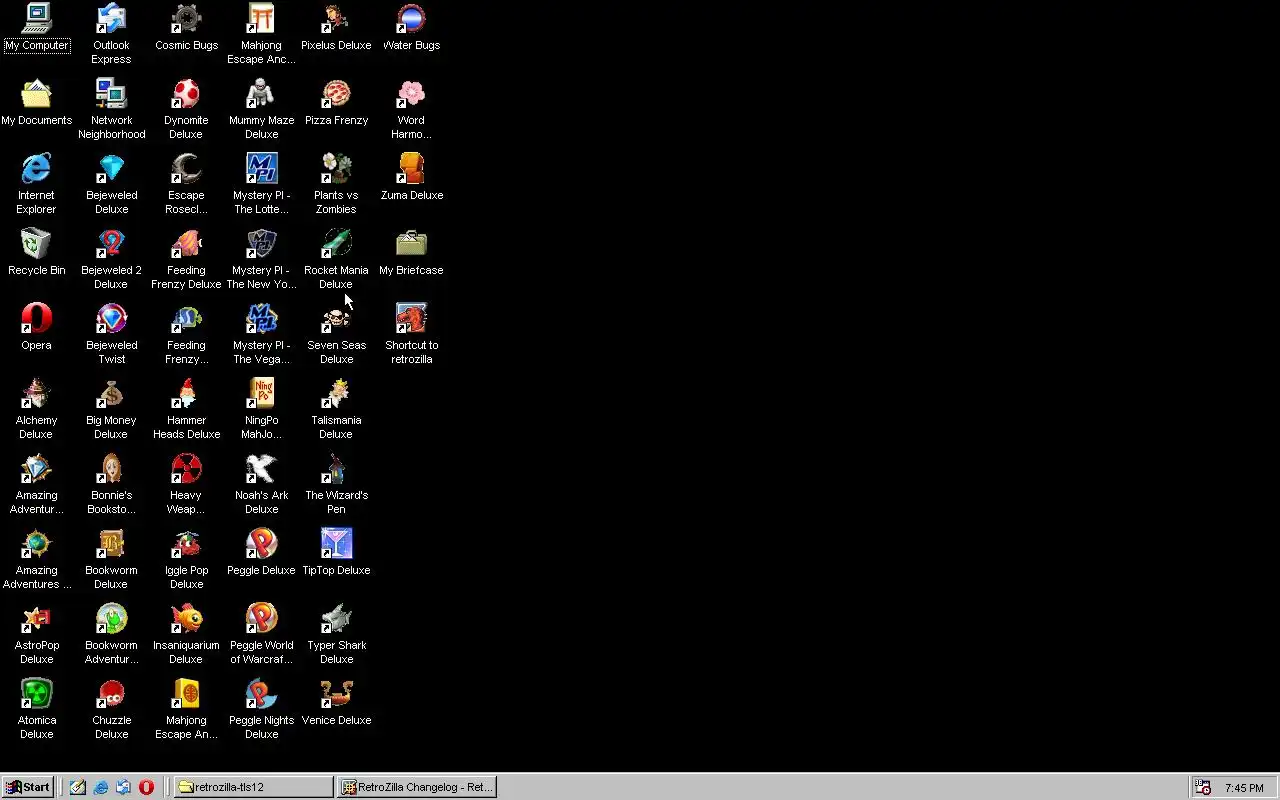
Task: Open the Start menu
Action: click(28, 787)
